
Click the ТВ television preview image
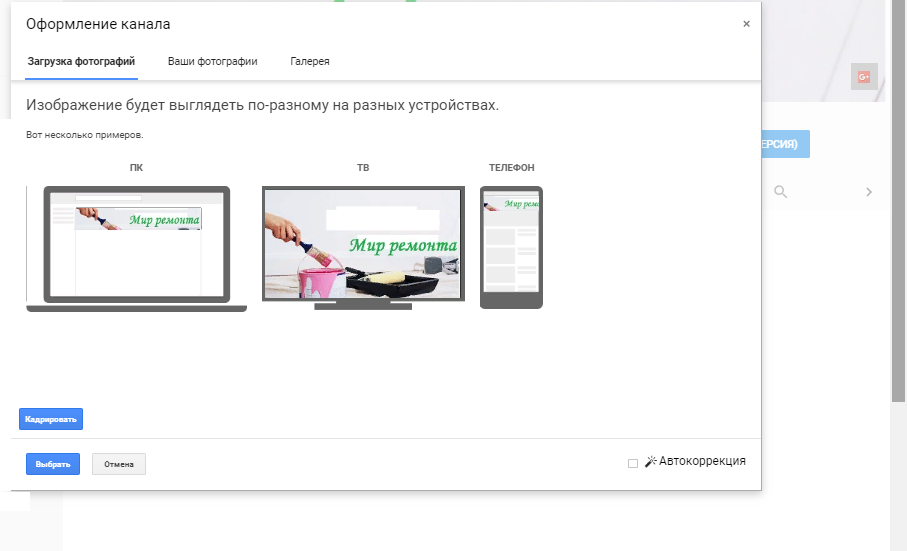point(362,245)
